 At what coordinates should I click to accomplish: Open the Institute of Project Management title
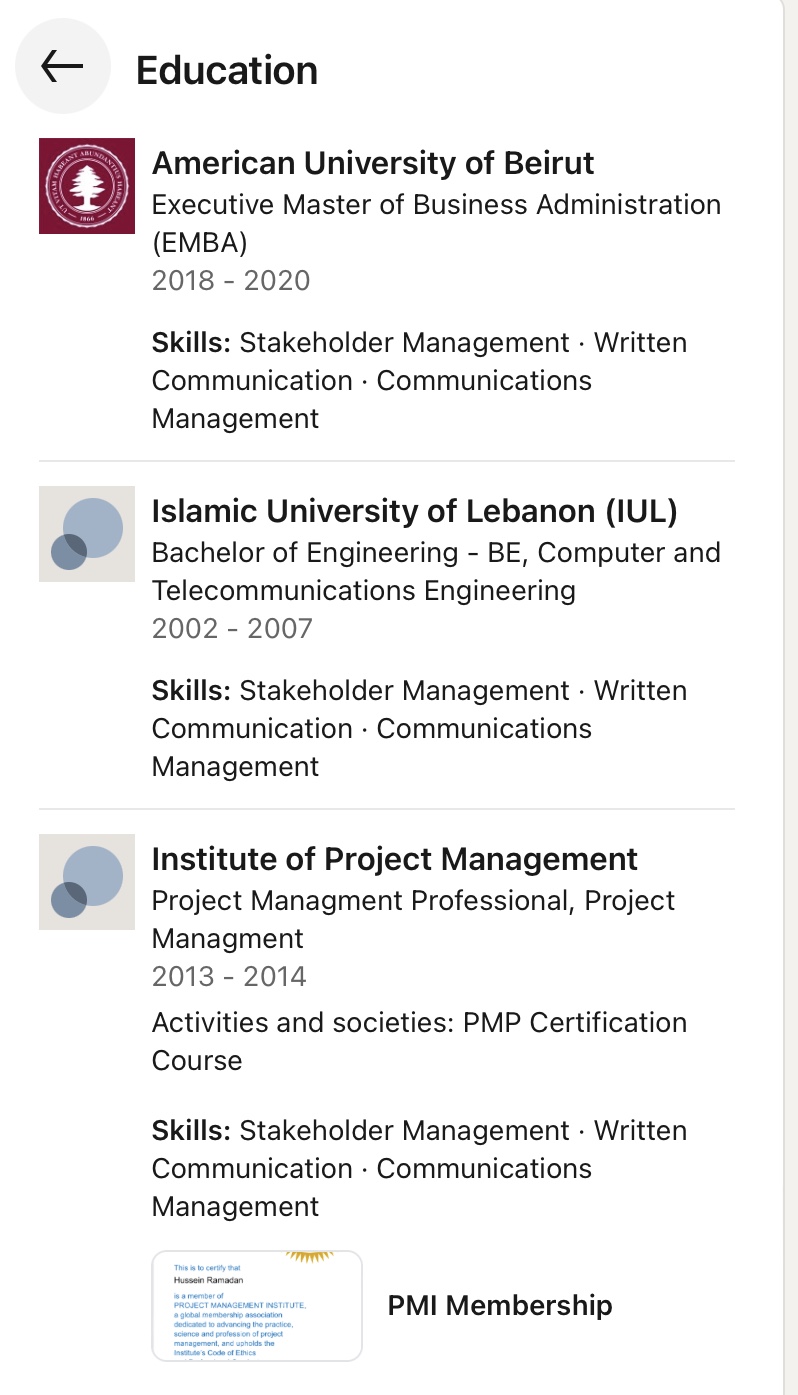tap(394, 859)
